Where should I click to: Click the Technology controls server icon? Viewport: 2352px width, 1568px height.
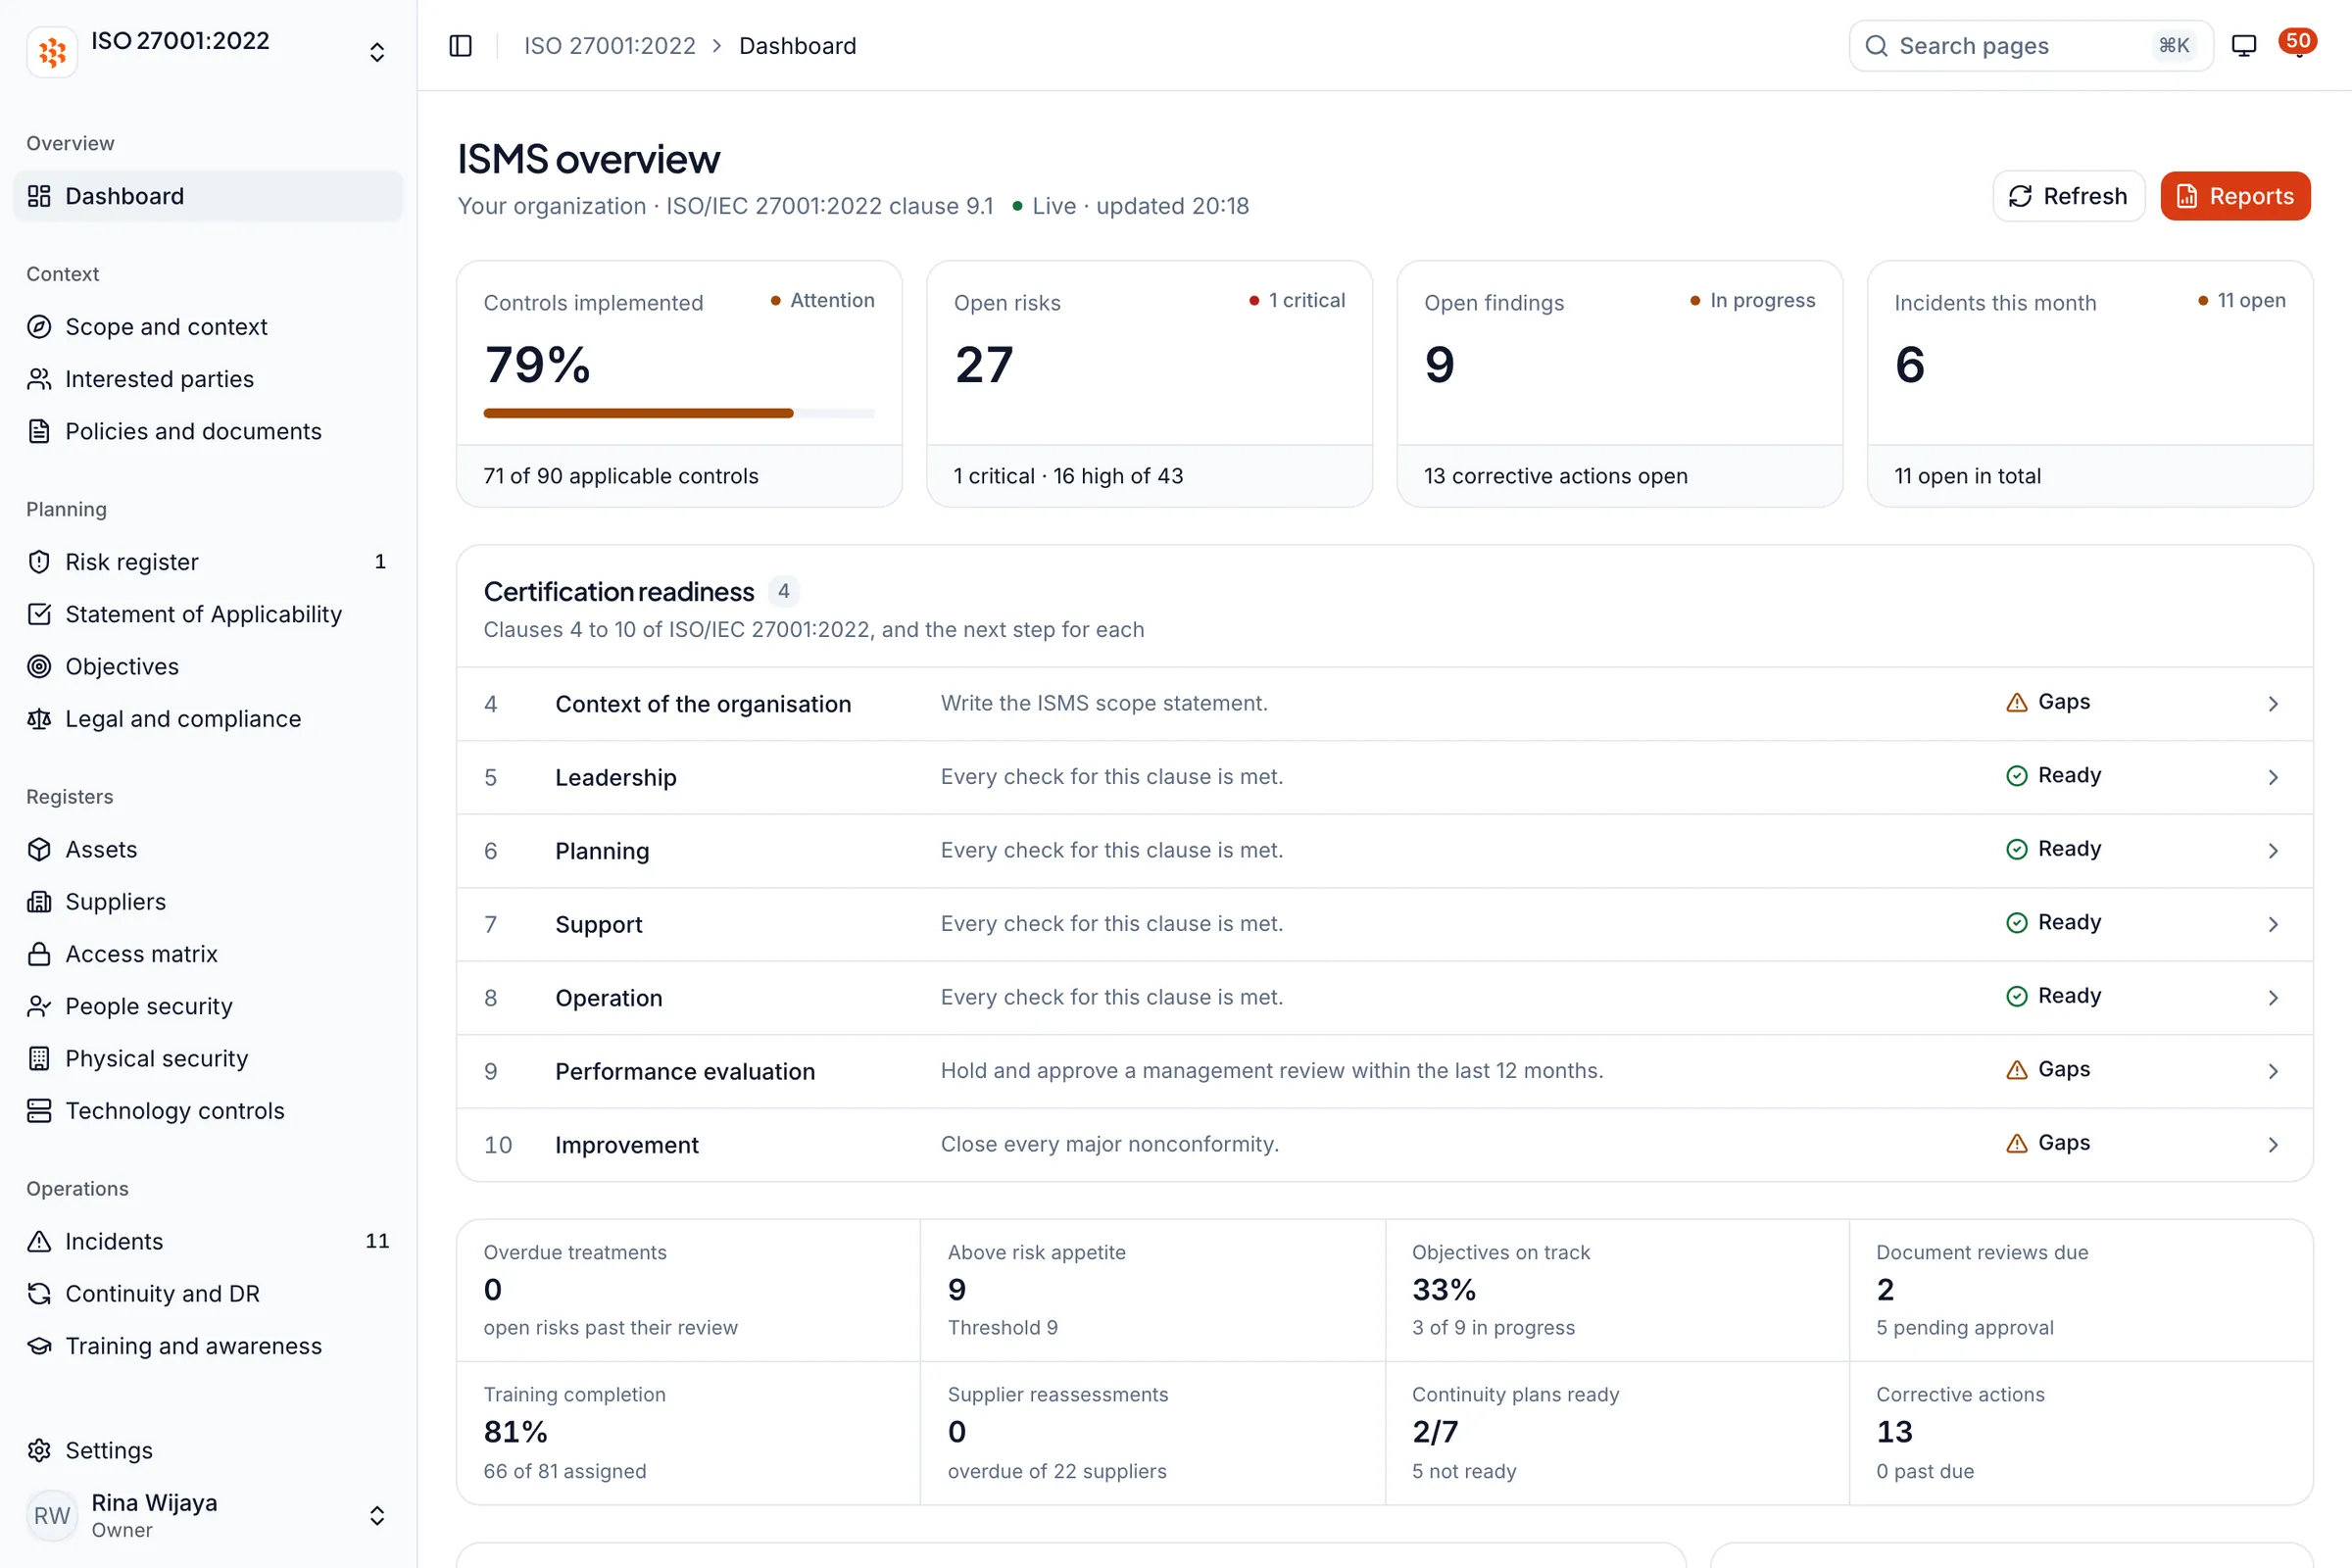coord(39,1111)
